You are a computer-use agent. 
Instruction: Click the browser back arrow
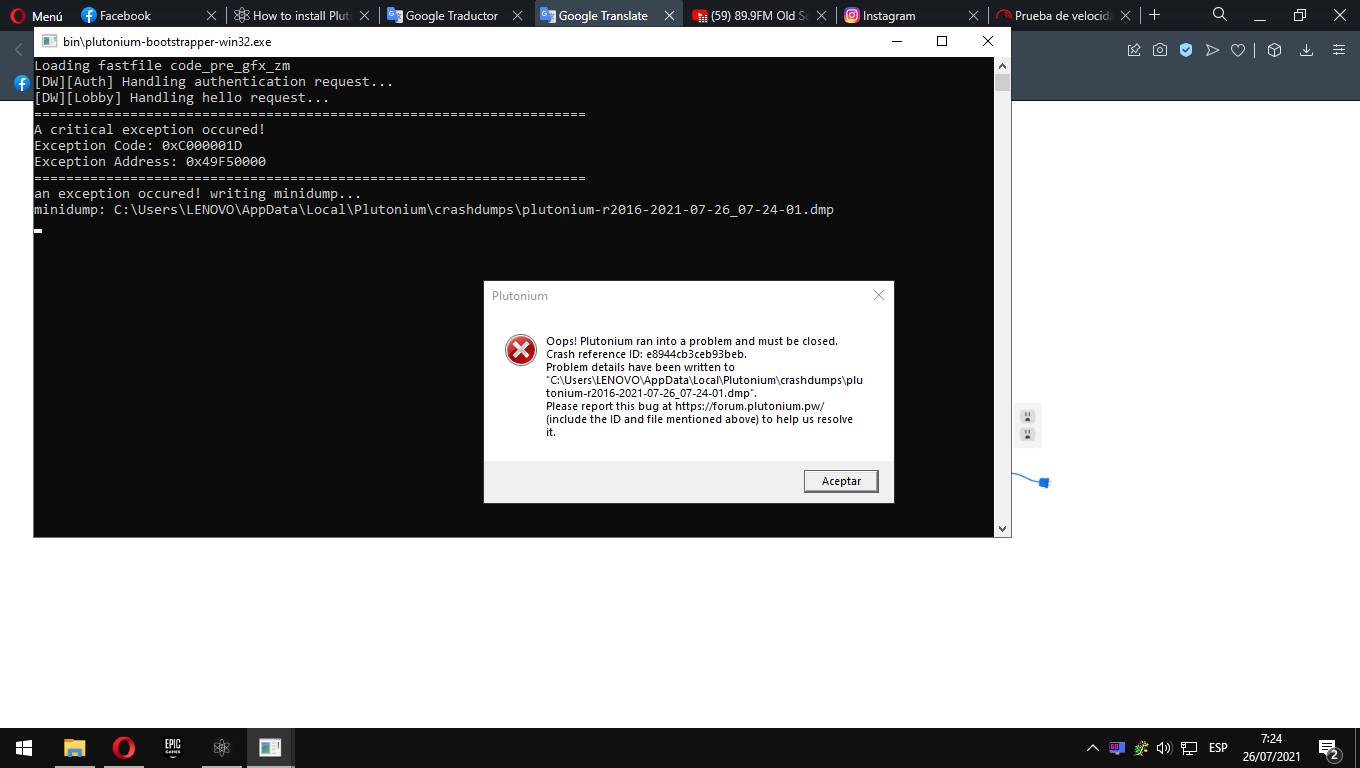tap(18, 49)
